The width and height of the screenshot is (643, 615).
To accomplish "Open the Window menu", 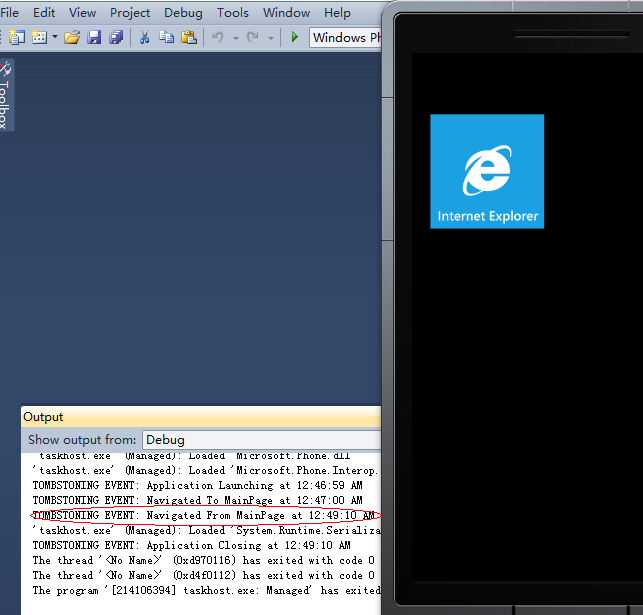I will tap(286, 13).
